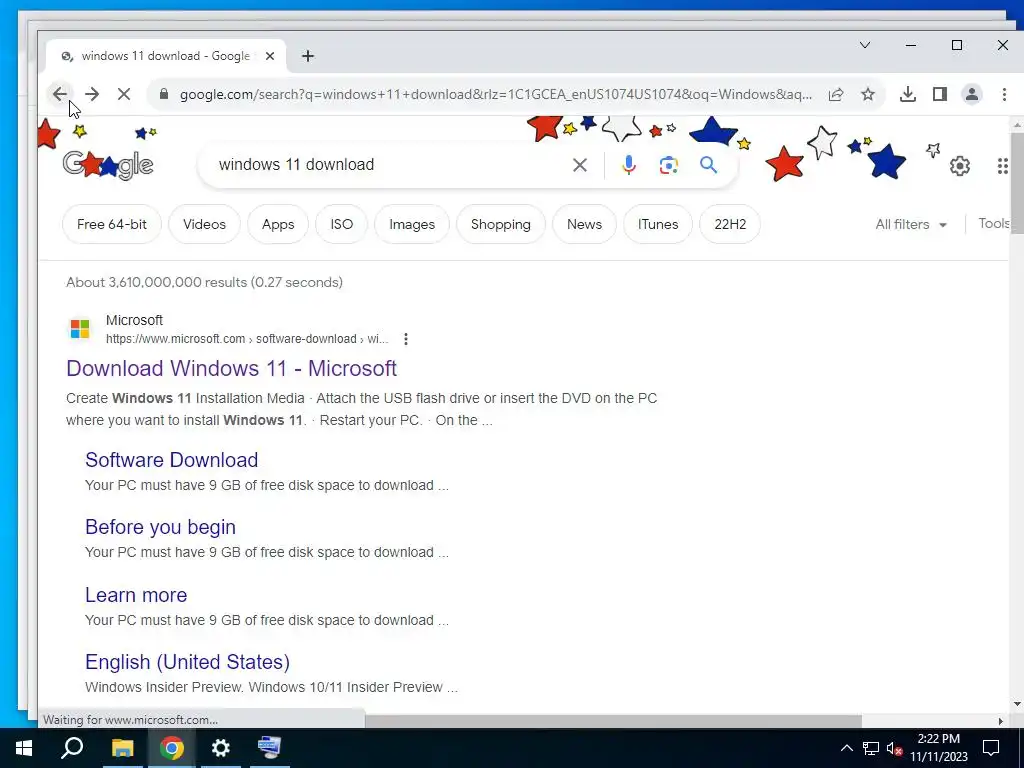
Task: Select the 22H2 filter chip
Action: click(x=729, y=224)
